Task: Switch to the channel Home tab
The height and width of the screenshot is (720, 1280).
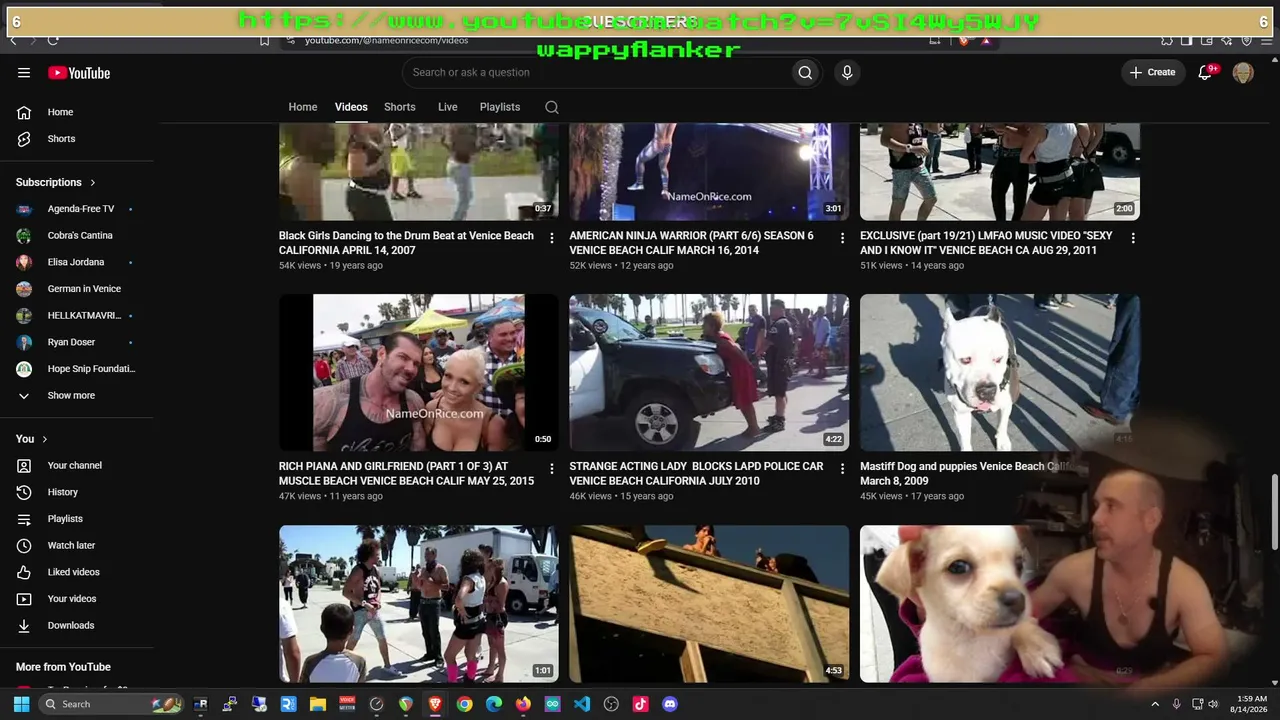Action: click(x=303, y=107)
